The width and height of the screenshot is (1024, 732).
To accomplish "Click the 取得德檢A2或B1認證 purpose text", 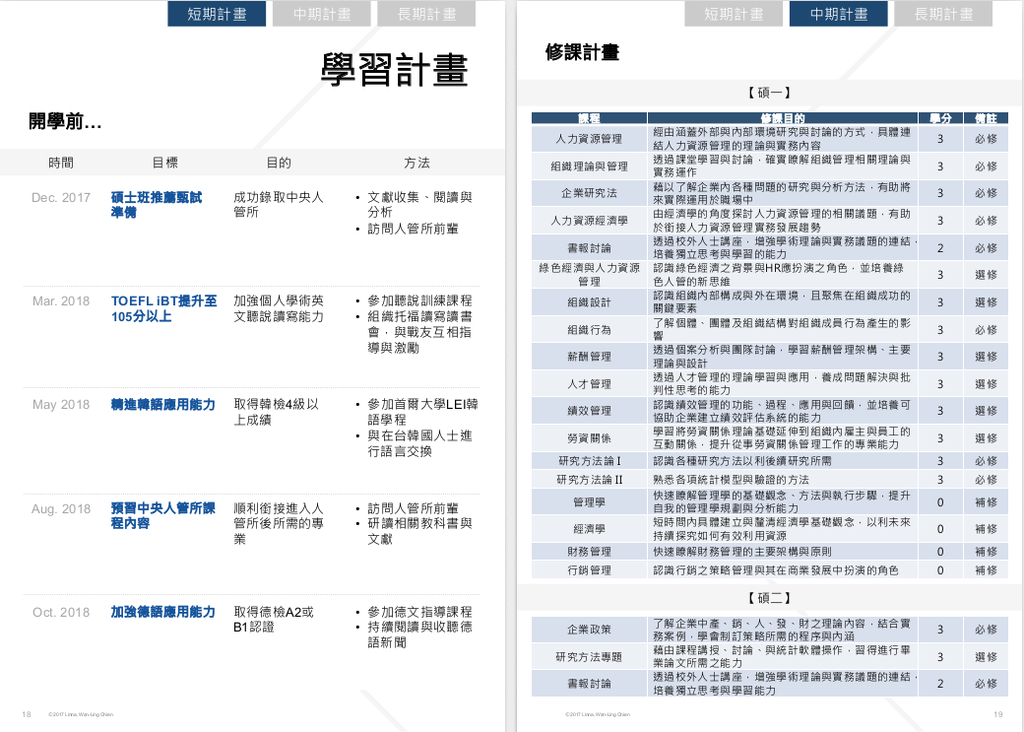I will 274,620.
